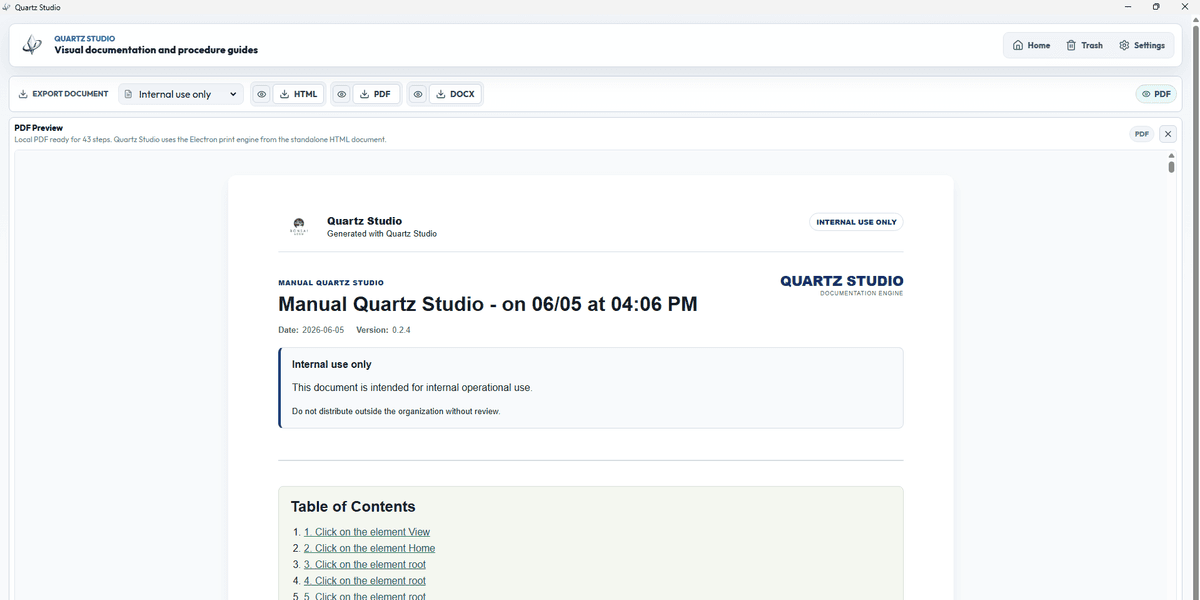1200x600 pixels.
Task: Click 'Visual documentation and procedure guides' tagline
Action: point(156,50)
